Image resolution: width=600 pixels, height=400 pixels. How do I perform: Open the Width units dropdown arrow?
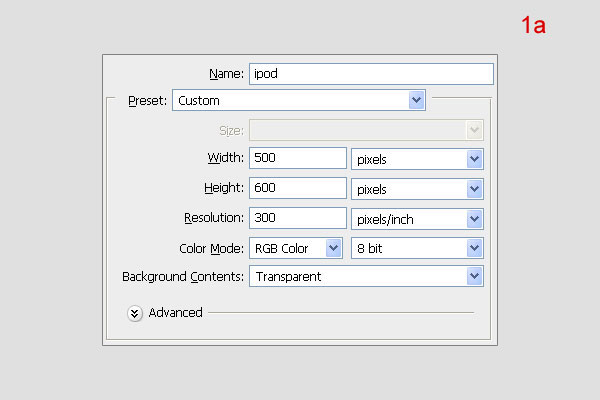tap(474, 159)
